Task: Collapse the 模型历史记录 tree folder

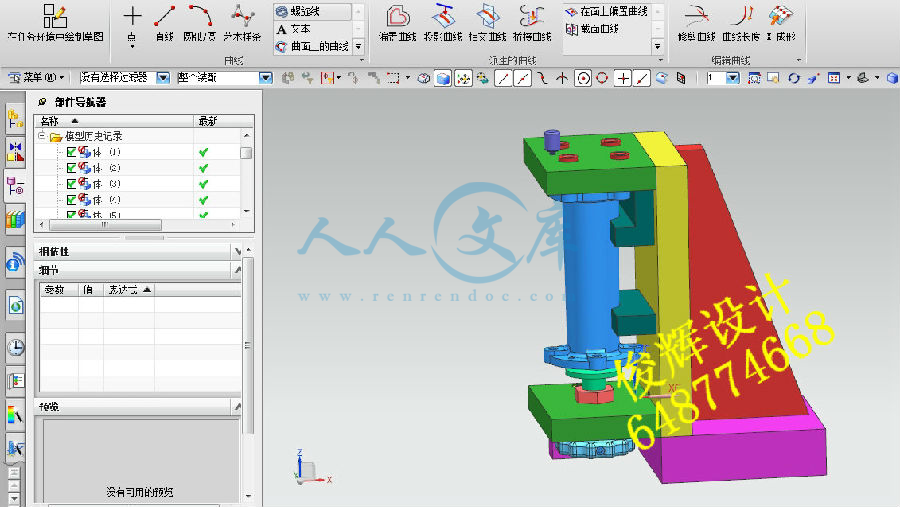Action: 41,136
